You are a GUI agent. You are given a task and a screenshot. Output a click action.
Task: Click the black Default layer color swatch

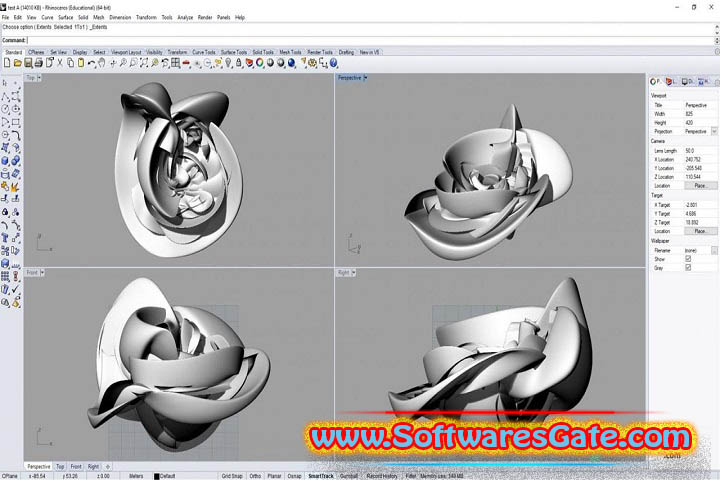tap(157, 476)
